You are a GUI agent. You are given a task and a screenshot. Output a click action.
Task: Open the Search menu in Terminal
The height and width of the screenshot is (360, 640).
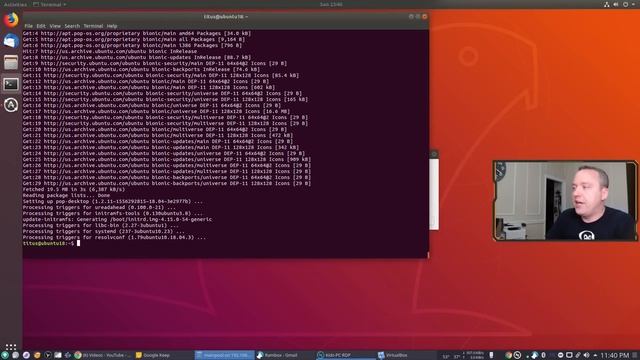72,26
